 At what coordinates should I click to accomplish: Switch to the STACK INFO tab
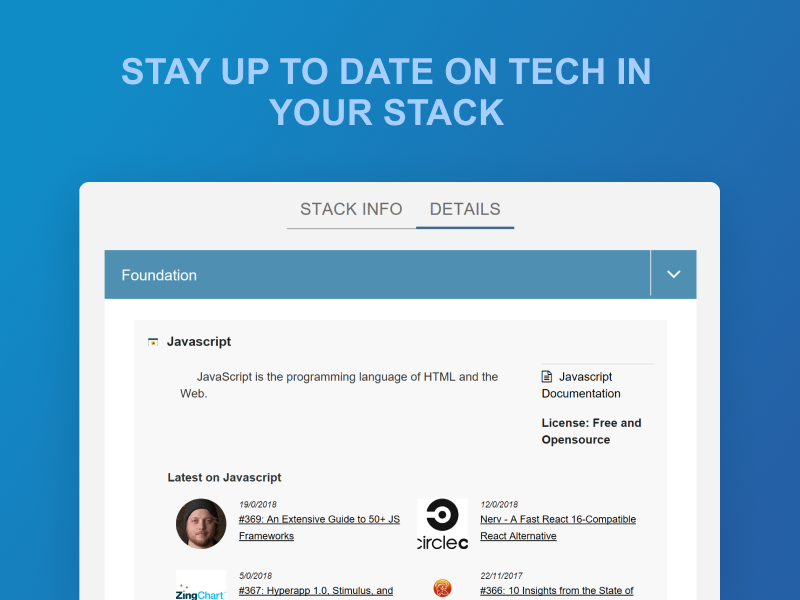[351, 209]
